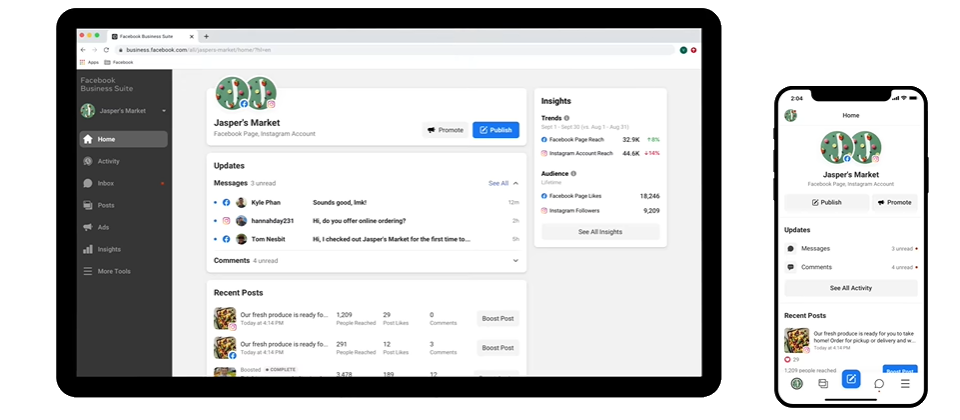
Task: Tap Messages row on the phone
Action: 851,249
